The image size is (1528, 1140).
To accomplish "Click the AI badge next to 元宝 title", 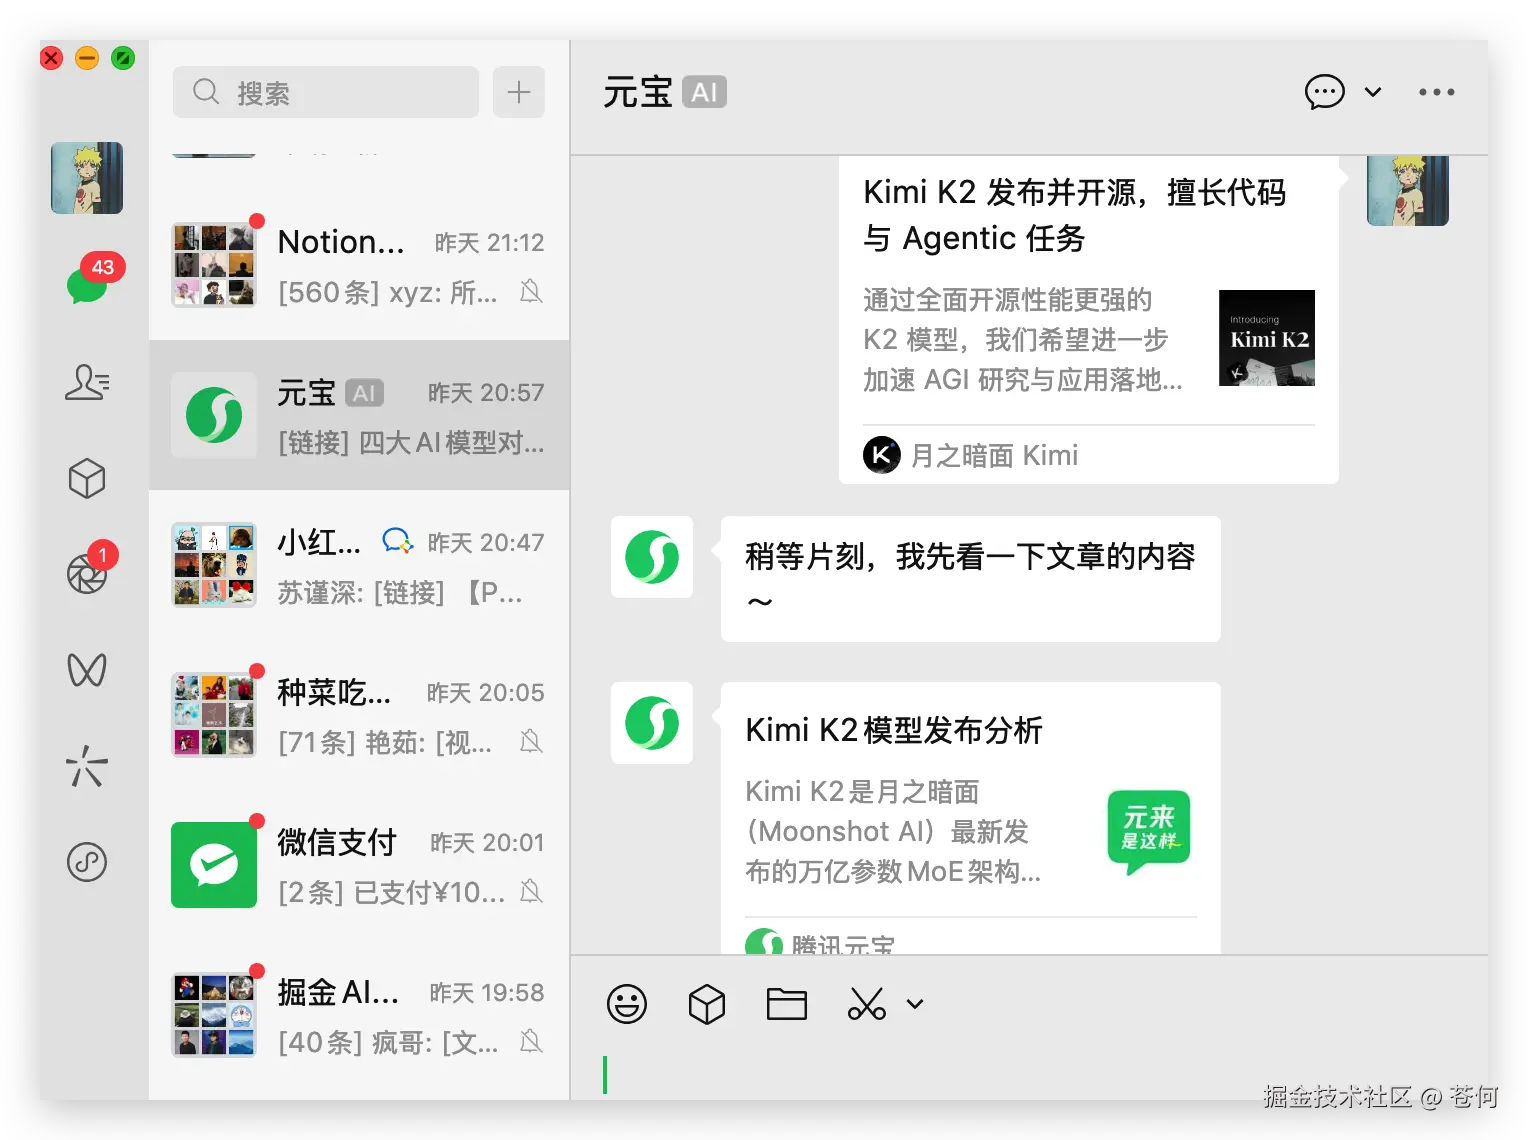I will [x=704, y=92].
